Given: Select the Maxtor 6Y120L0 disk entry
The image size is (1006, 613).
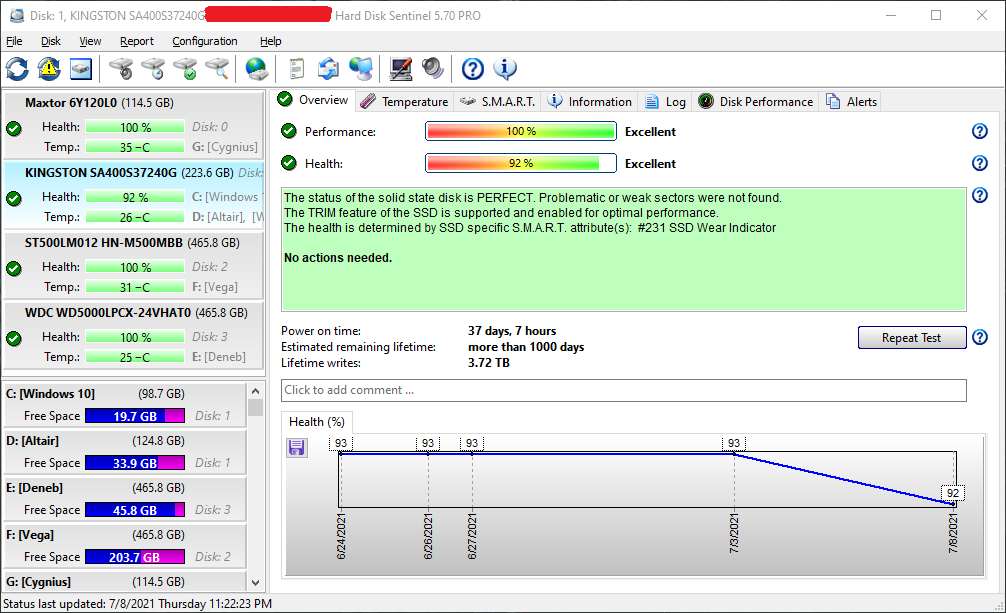Looking at the screenshot, I should [133, 125].
